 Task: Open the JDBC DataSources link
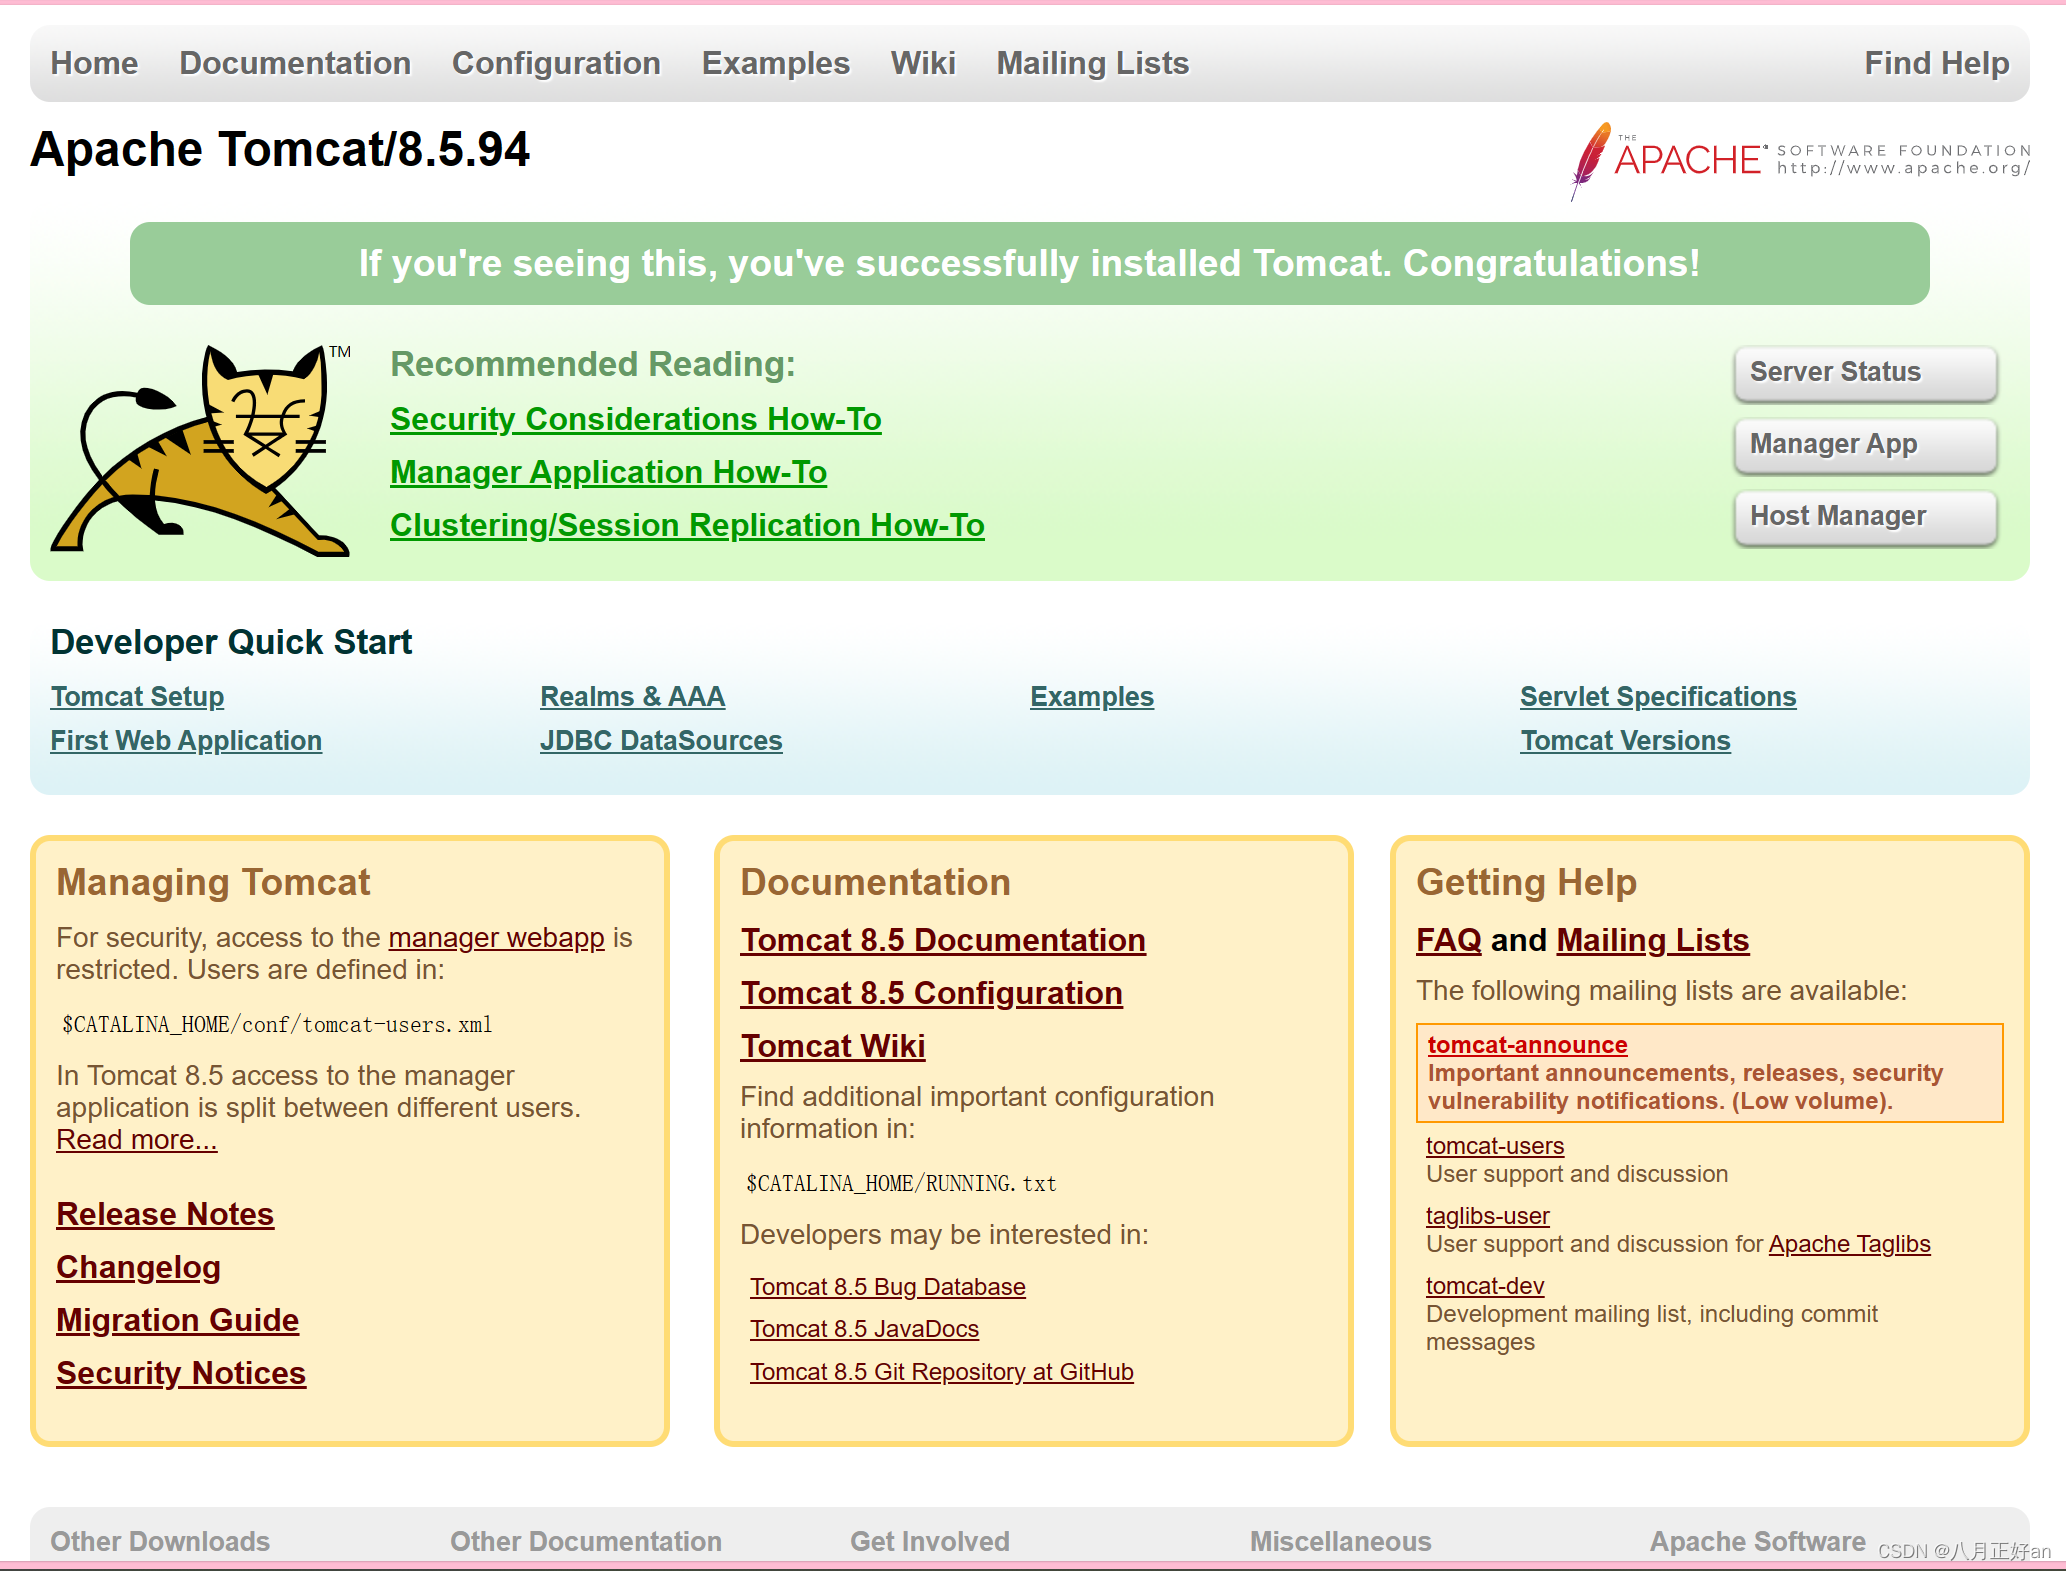(661, 741)
